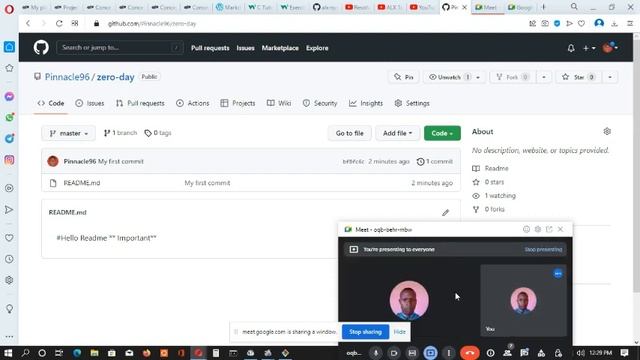
Task: Open the Meet popup in a new window icon
Action: tap(549, 229)
